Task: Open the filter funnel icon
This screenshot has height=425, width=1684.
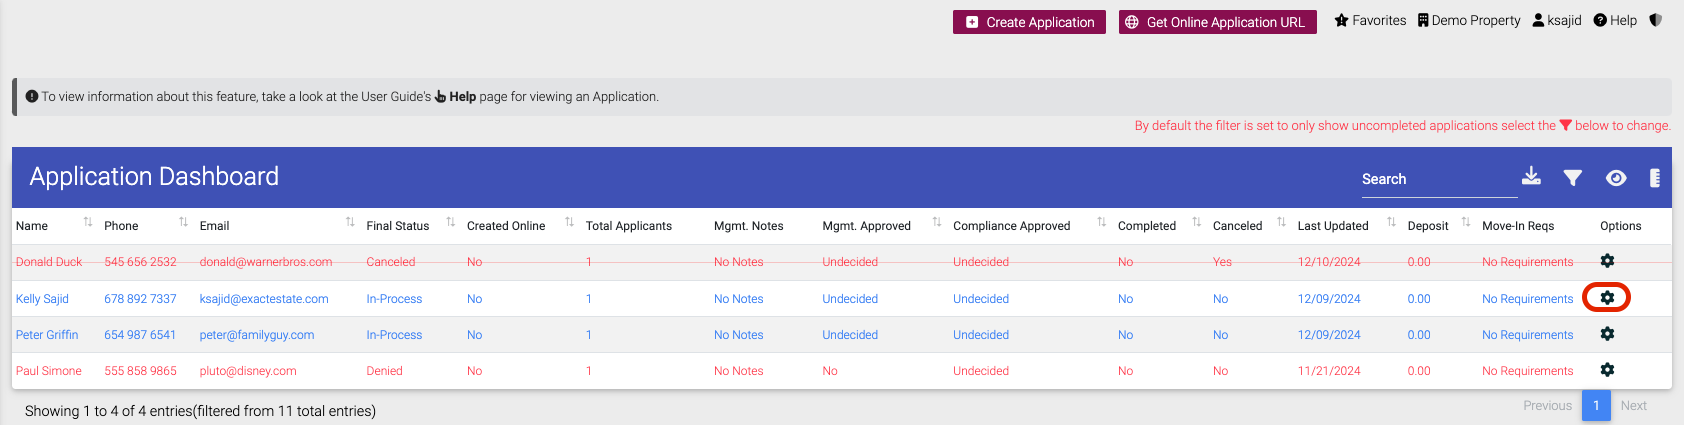Action: click(x=1573, y=178)
